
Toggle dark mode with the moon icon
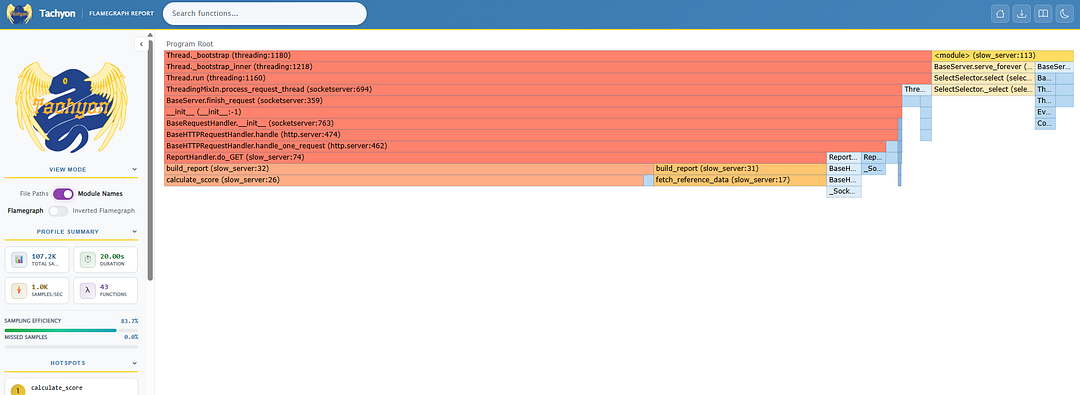click(1066, 13)
